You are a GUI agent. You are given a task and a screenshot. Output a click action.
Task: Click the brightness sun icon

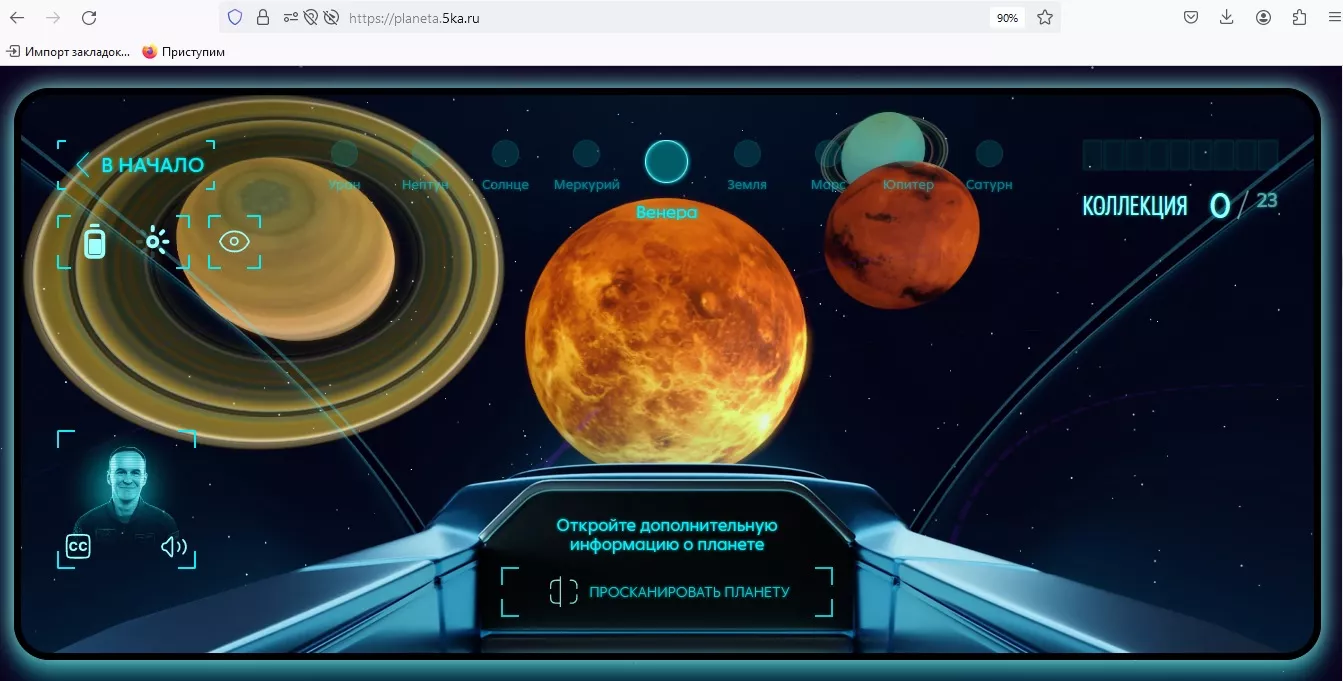tap(157, 241)
